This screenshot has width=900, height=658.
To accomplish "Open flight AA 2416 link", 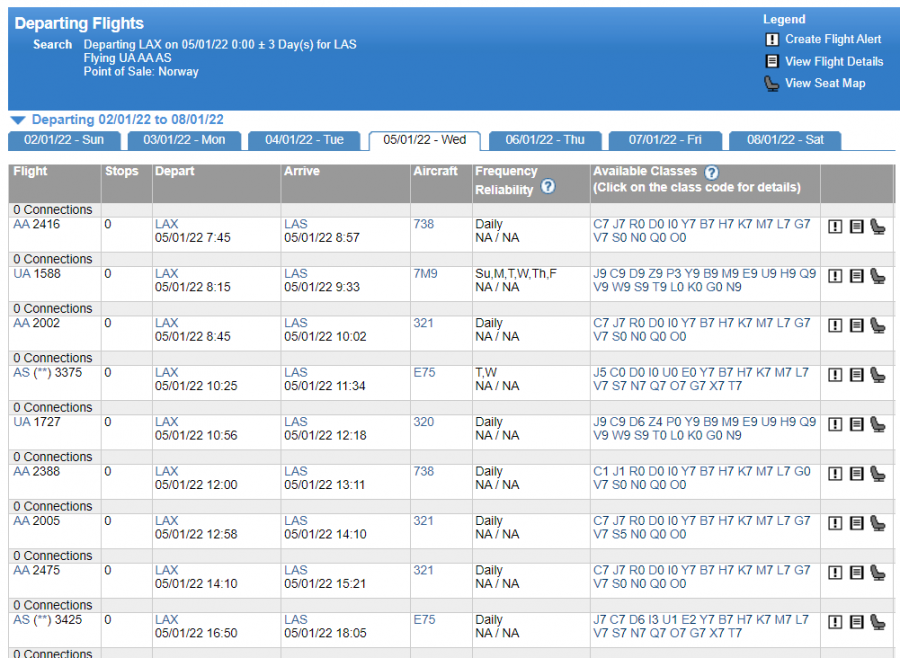I will 36,224.
